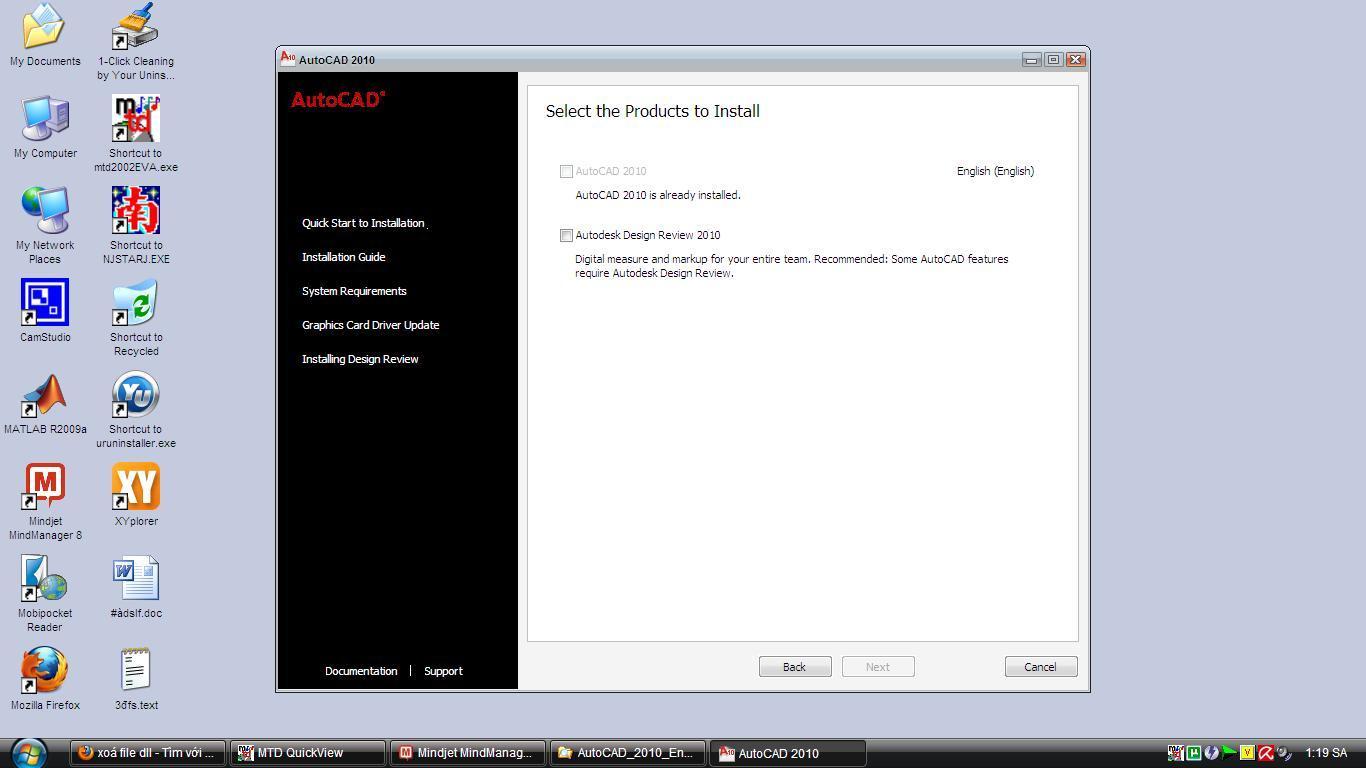Select My Network Places icon
This screenshot has height=768, width=1366.
(45, 210)
